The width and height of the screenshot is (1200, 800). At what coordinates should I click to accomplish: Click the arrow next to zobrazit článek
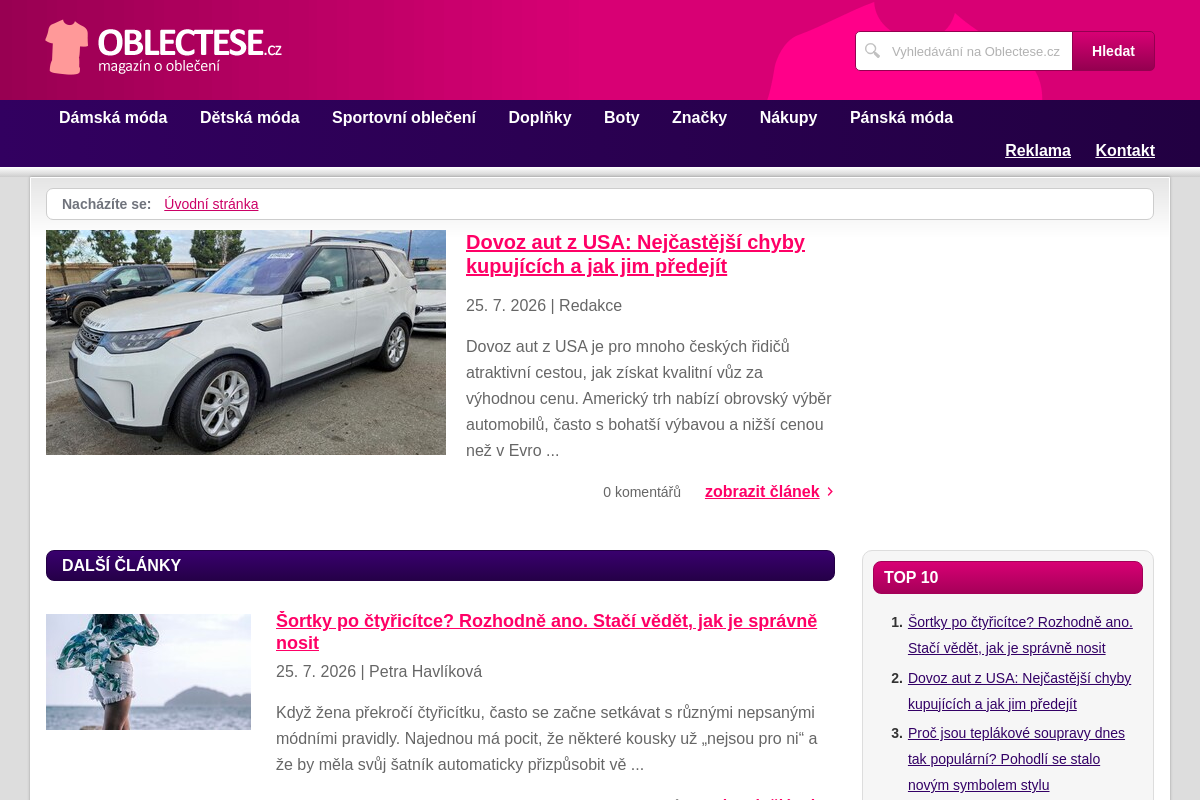pos(830,492)
